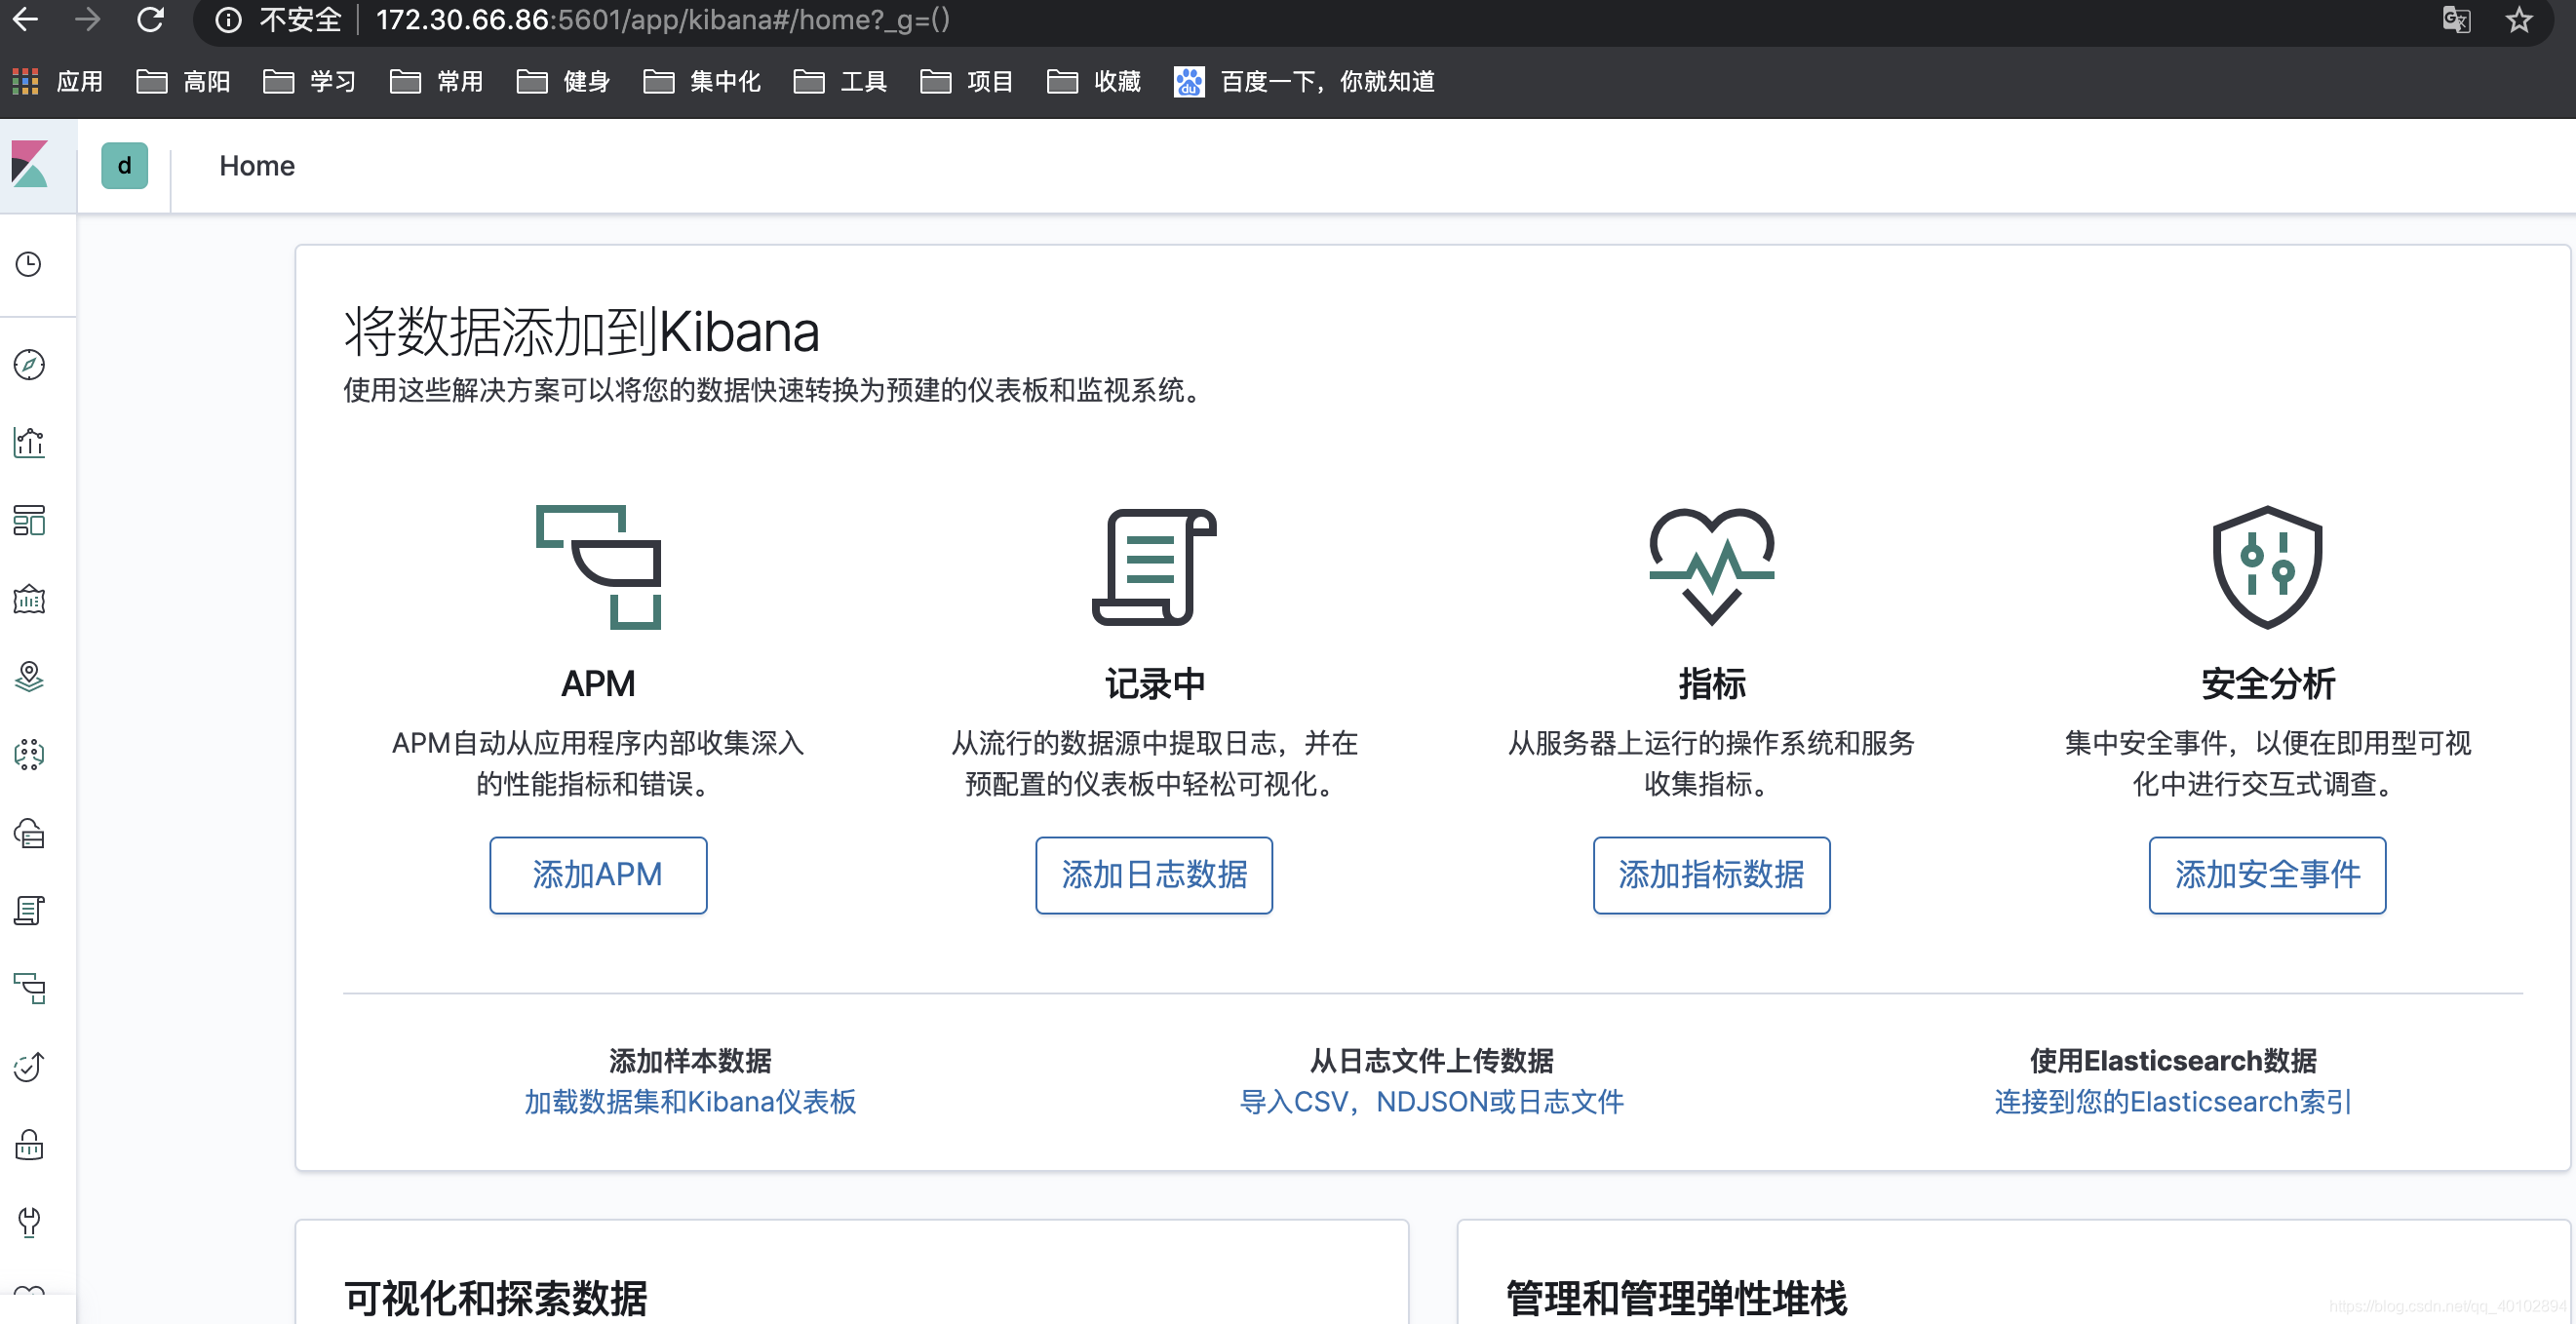Open the 高阳 bookmark folder

point(183,81)
